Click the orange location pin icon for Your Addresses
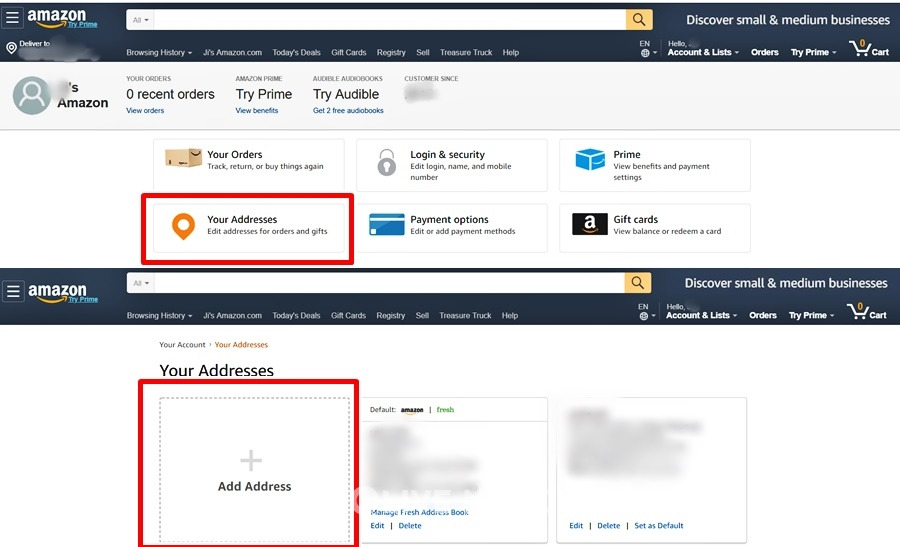This screenshot has height=547, width=900. pos(183,226)
